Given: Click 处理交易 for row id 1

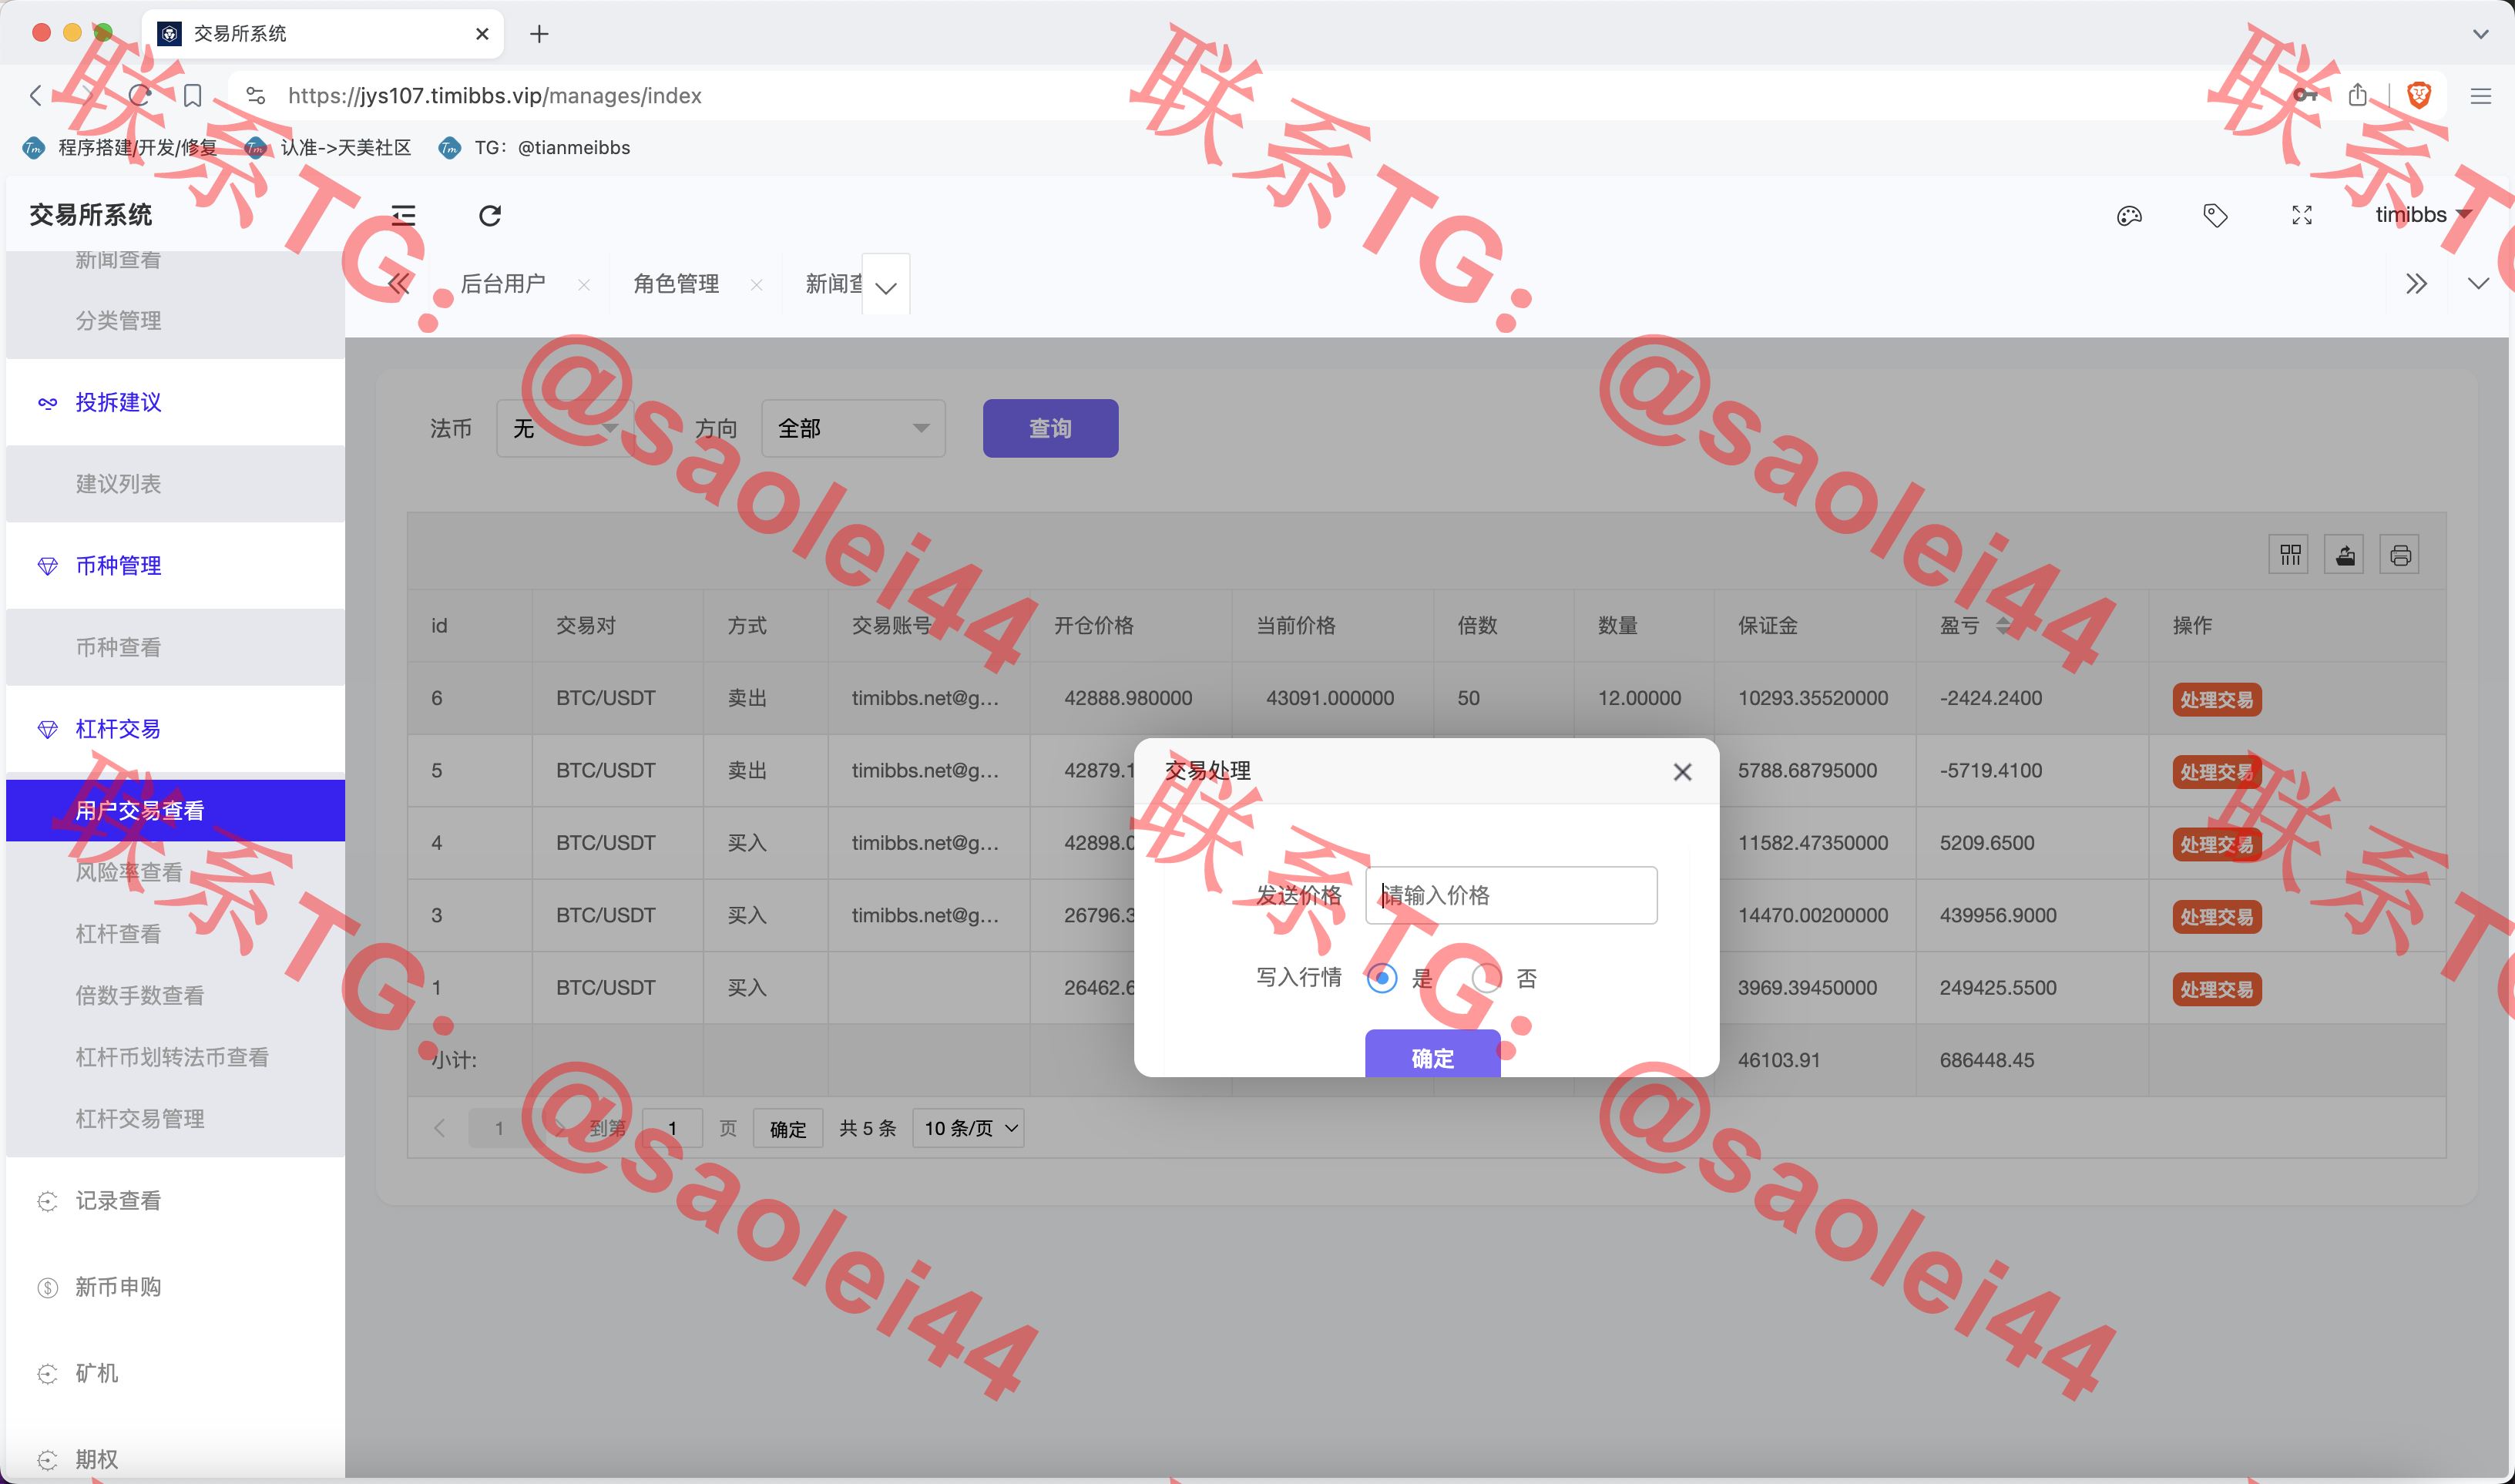Looking at the screenshot, I should click(2216, 989).
